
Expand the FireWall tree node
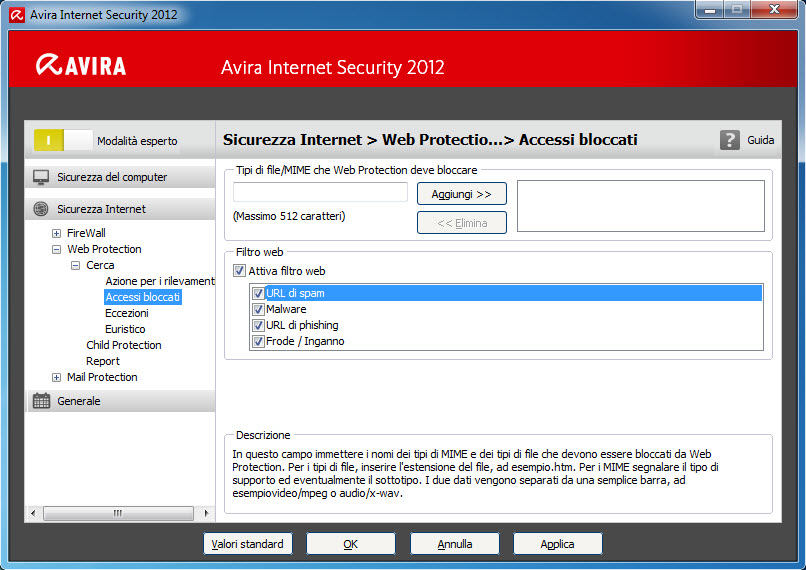[x=56, y=233]
